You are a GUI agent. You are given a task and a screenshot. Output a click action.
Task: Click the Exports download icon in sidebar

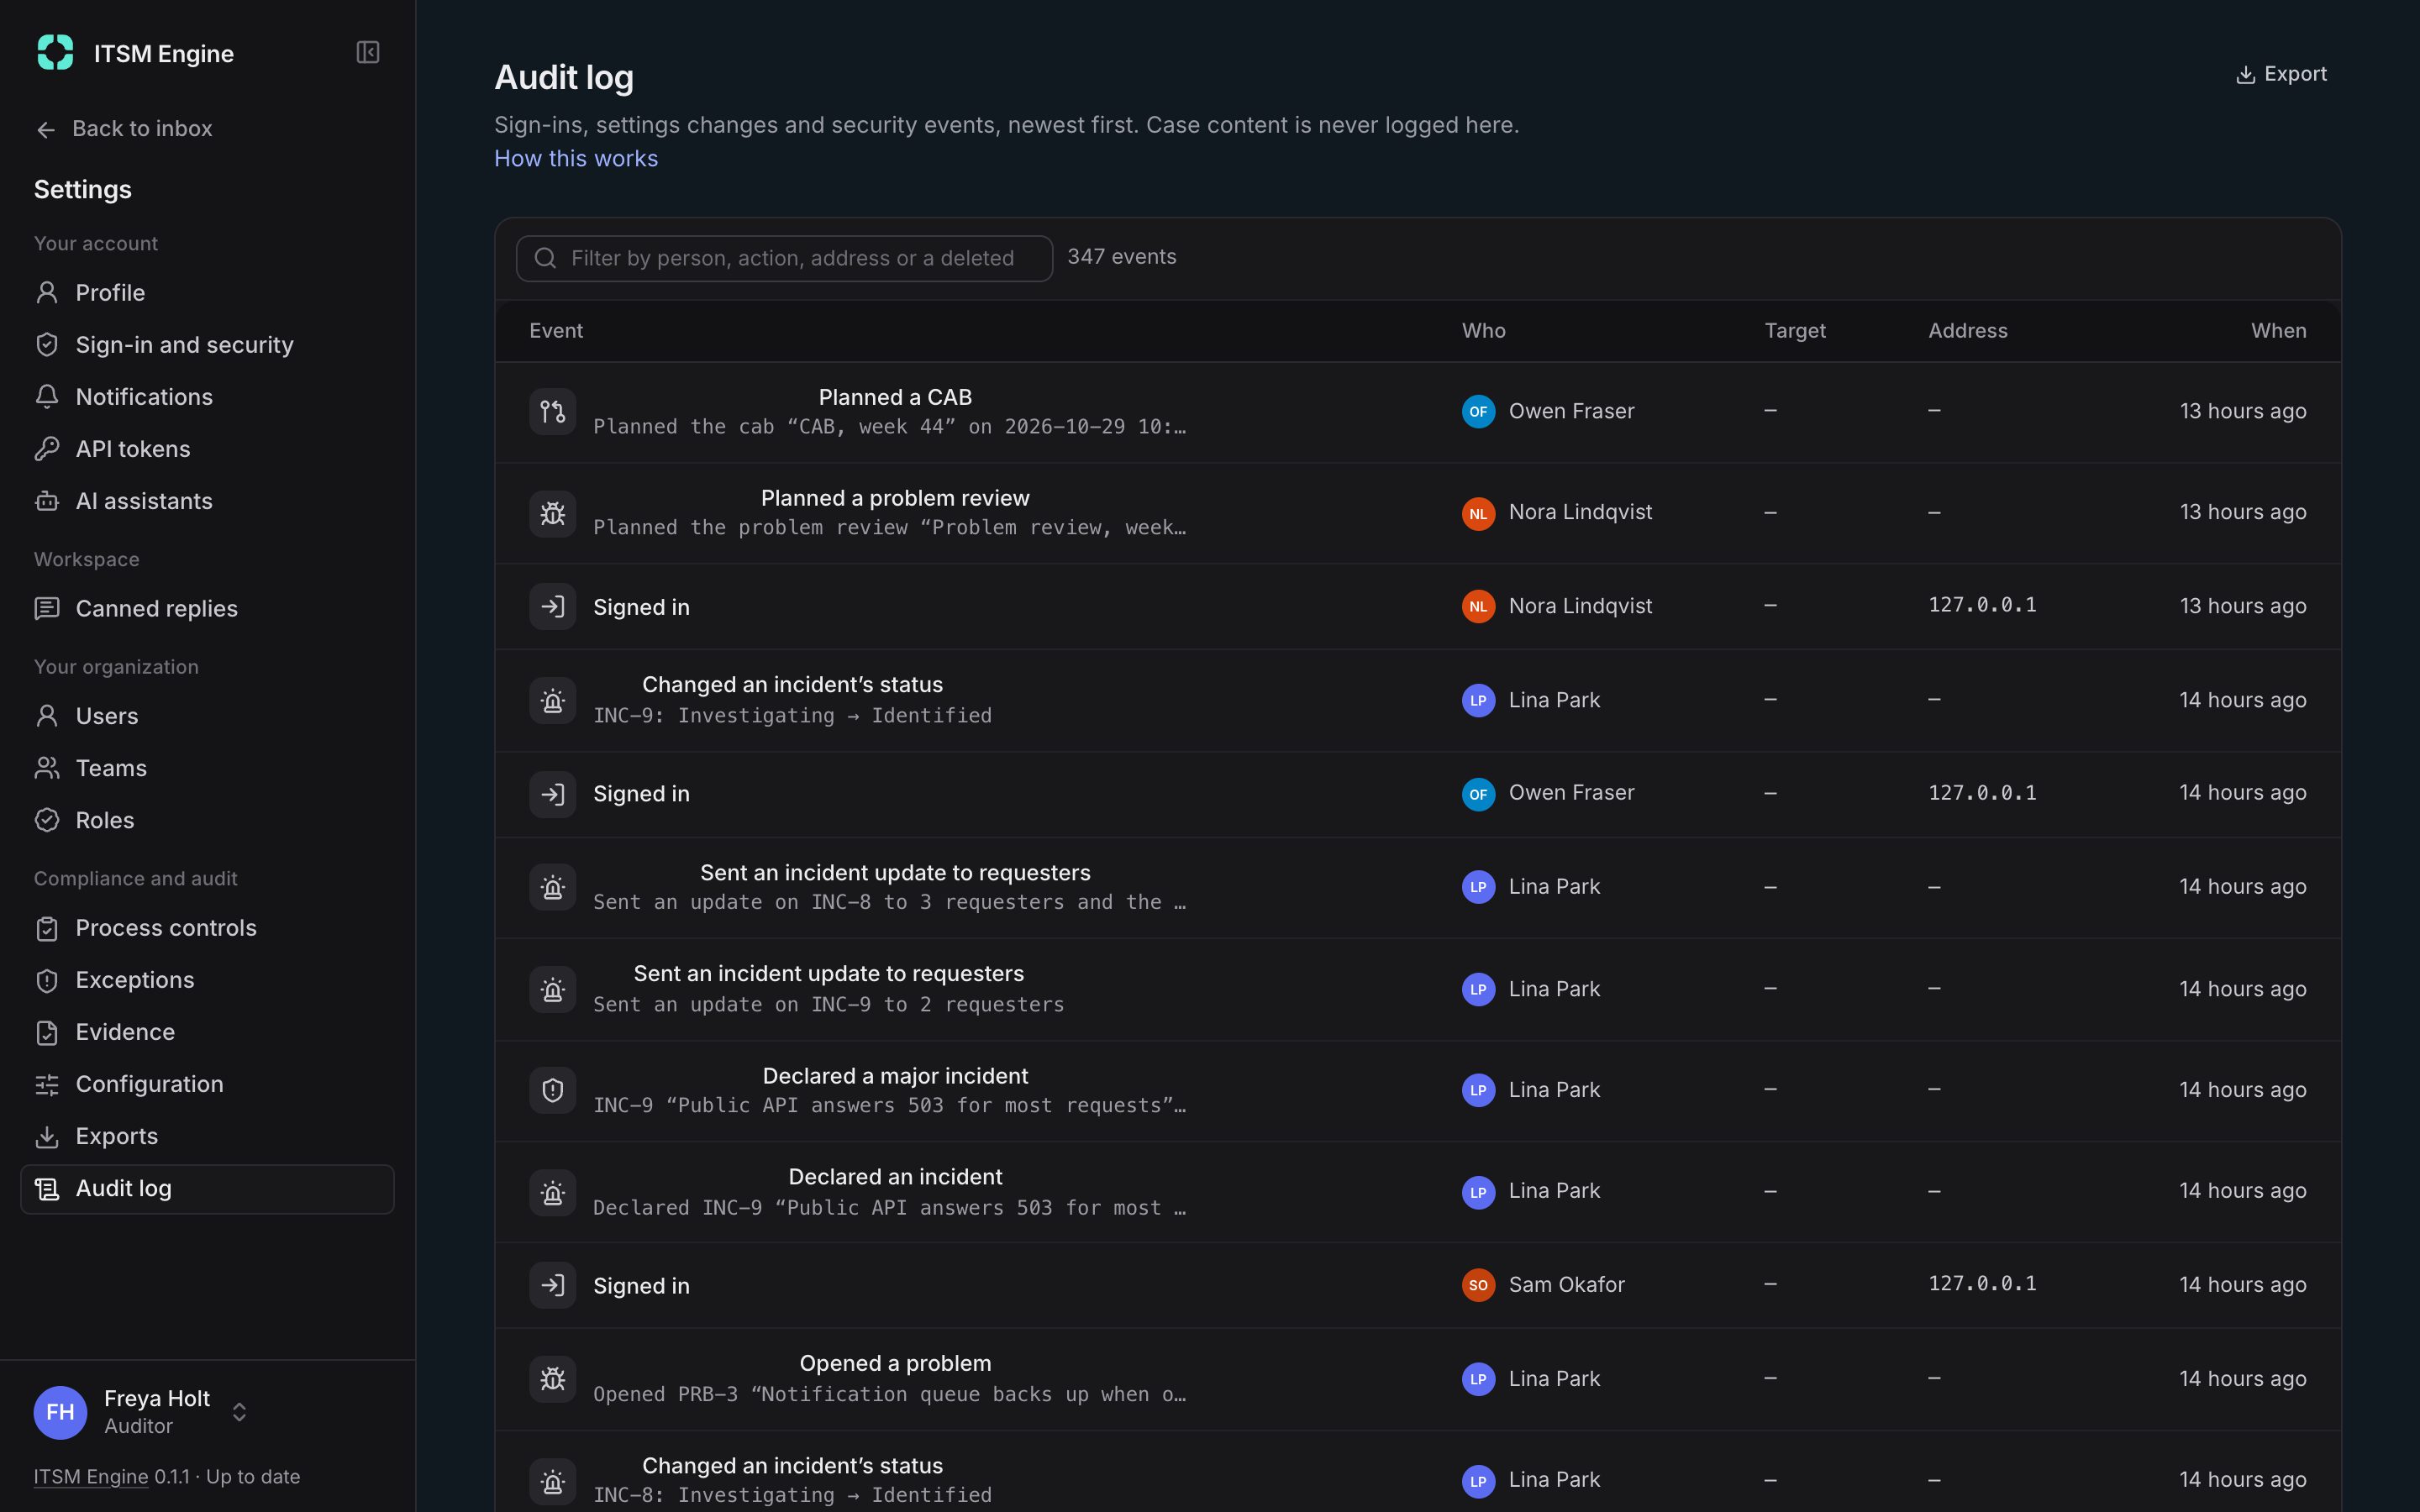(x=47, y=1136)
